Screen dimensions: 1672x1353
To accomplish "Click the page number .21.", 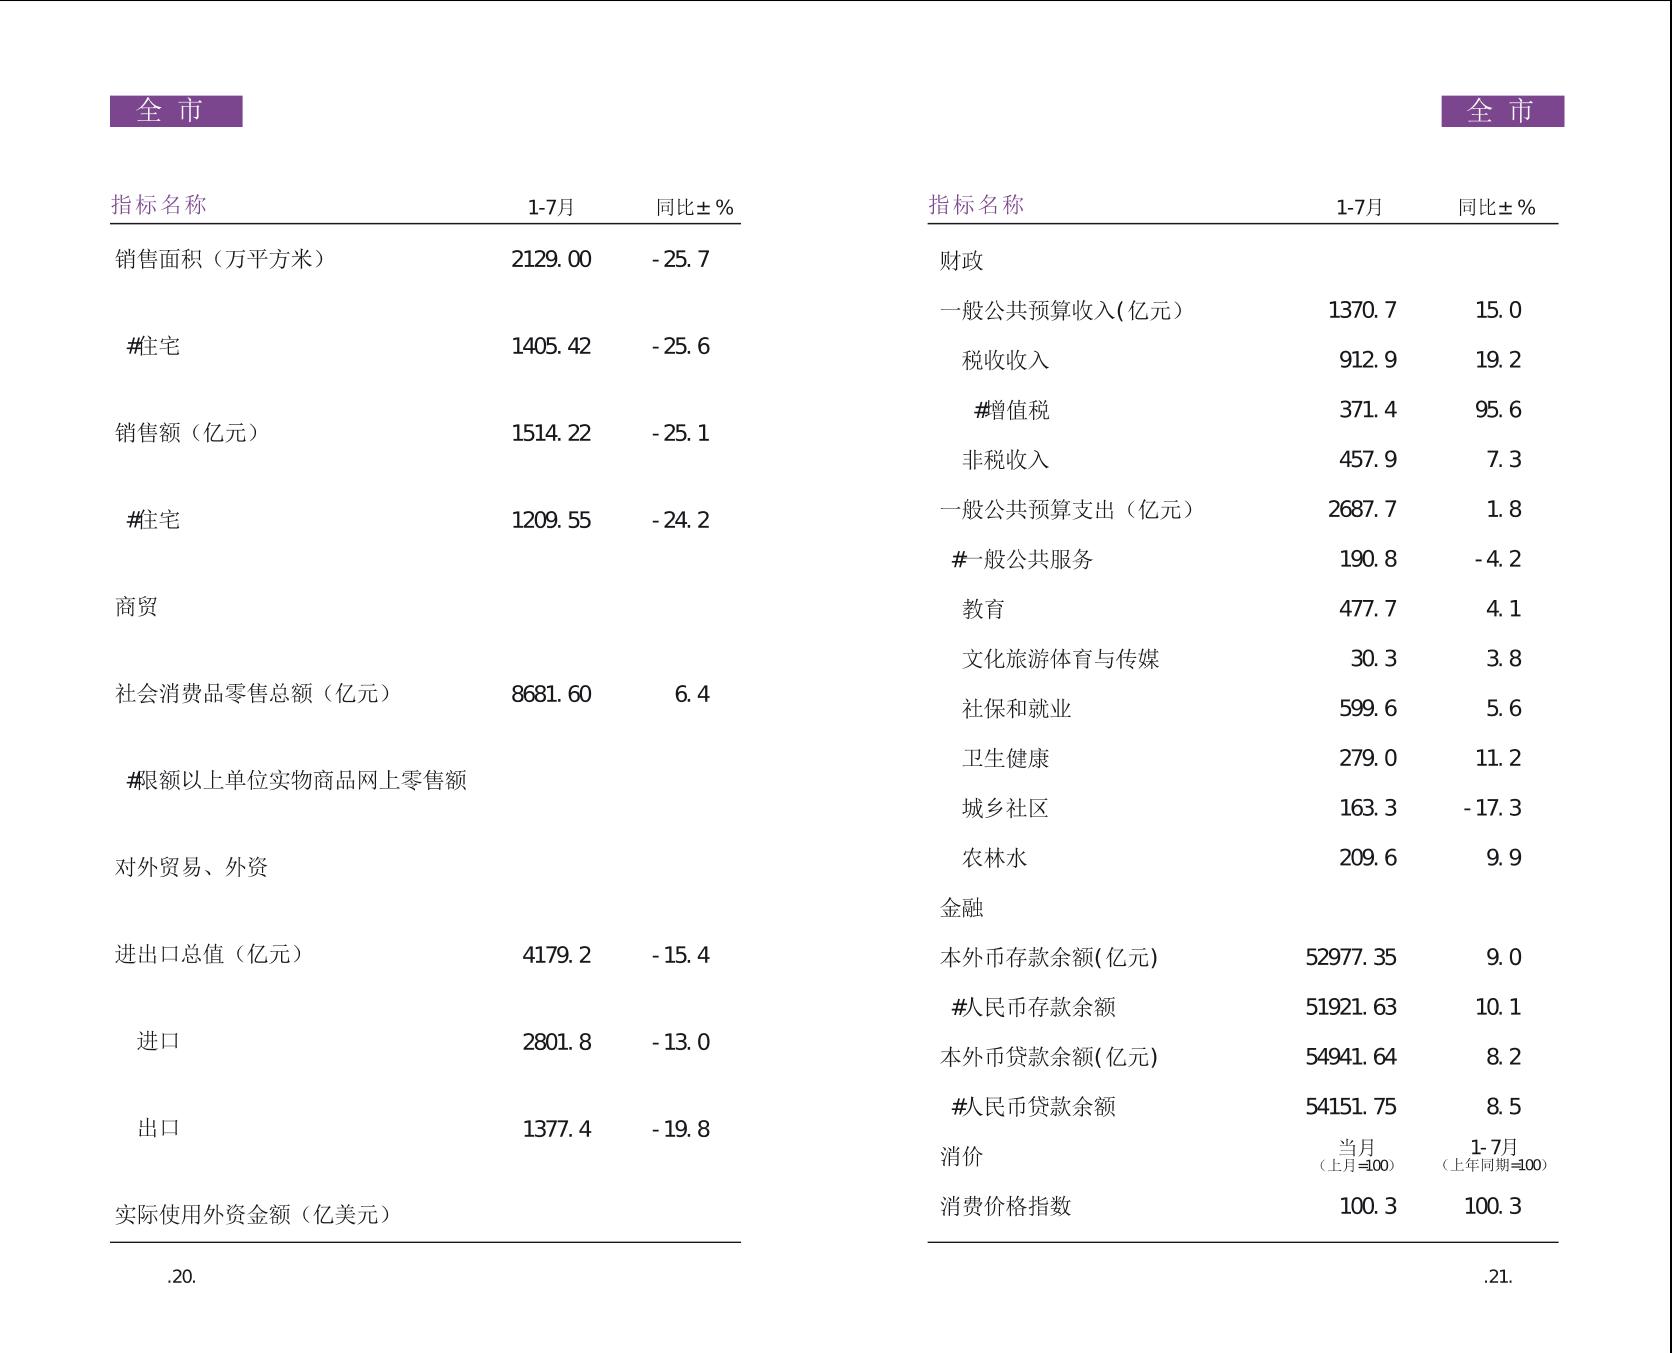I will (x=1498, y=1277).
